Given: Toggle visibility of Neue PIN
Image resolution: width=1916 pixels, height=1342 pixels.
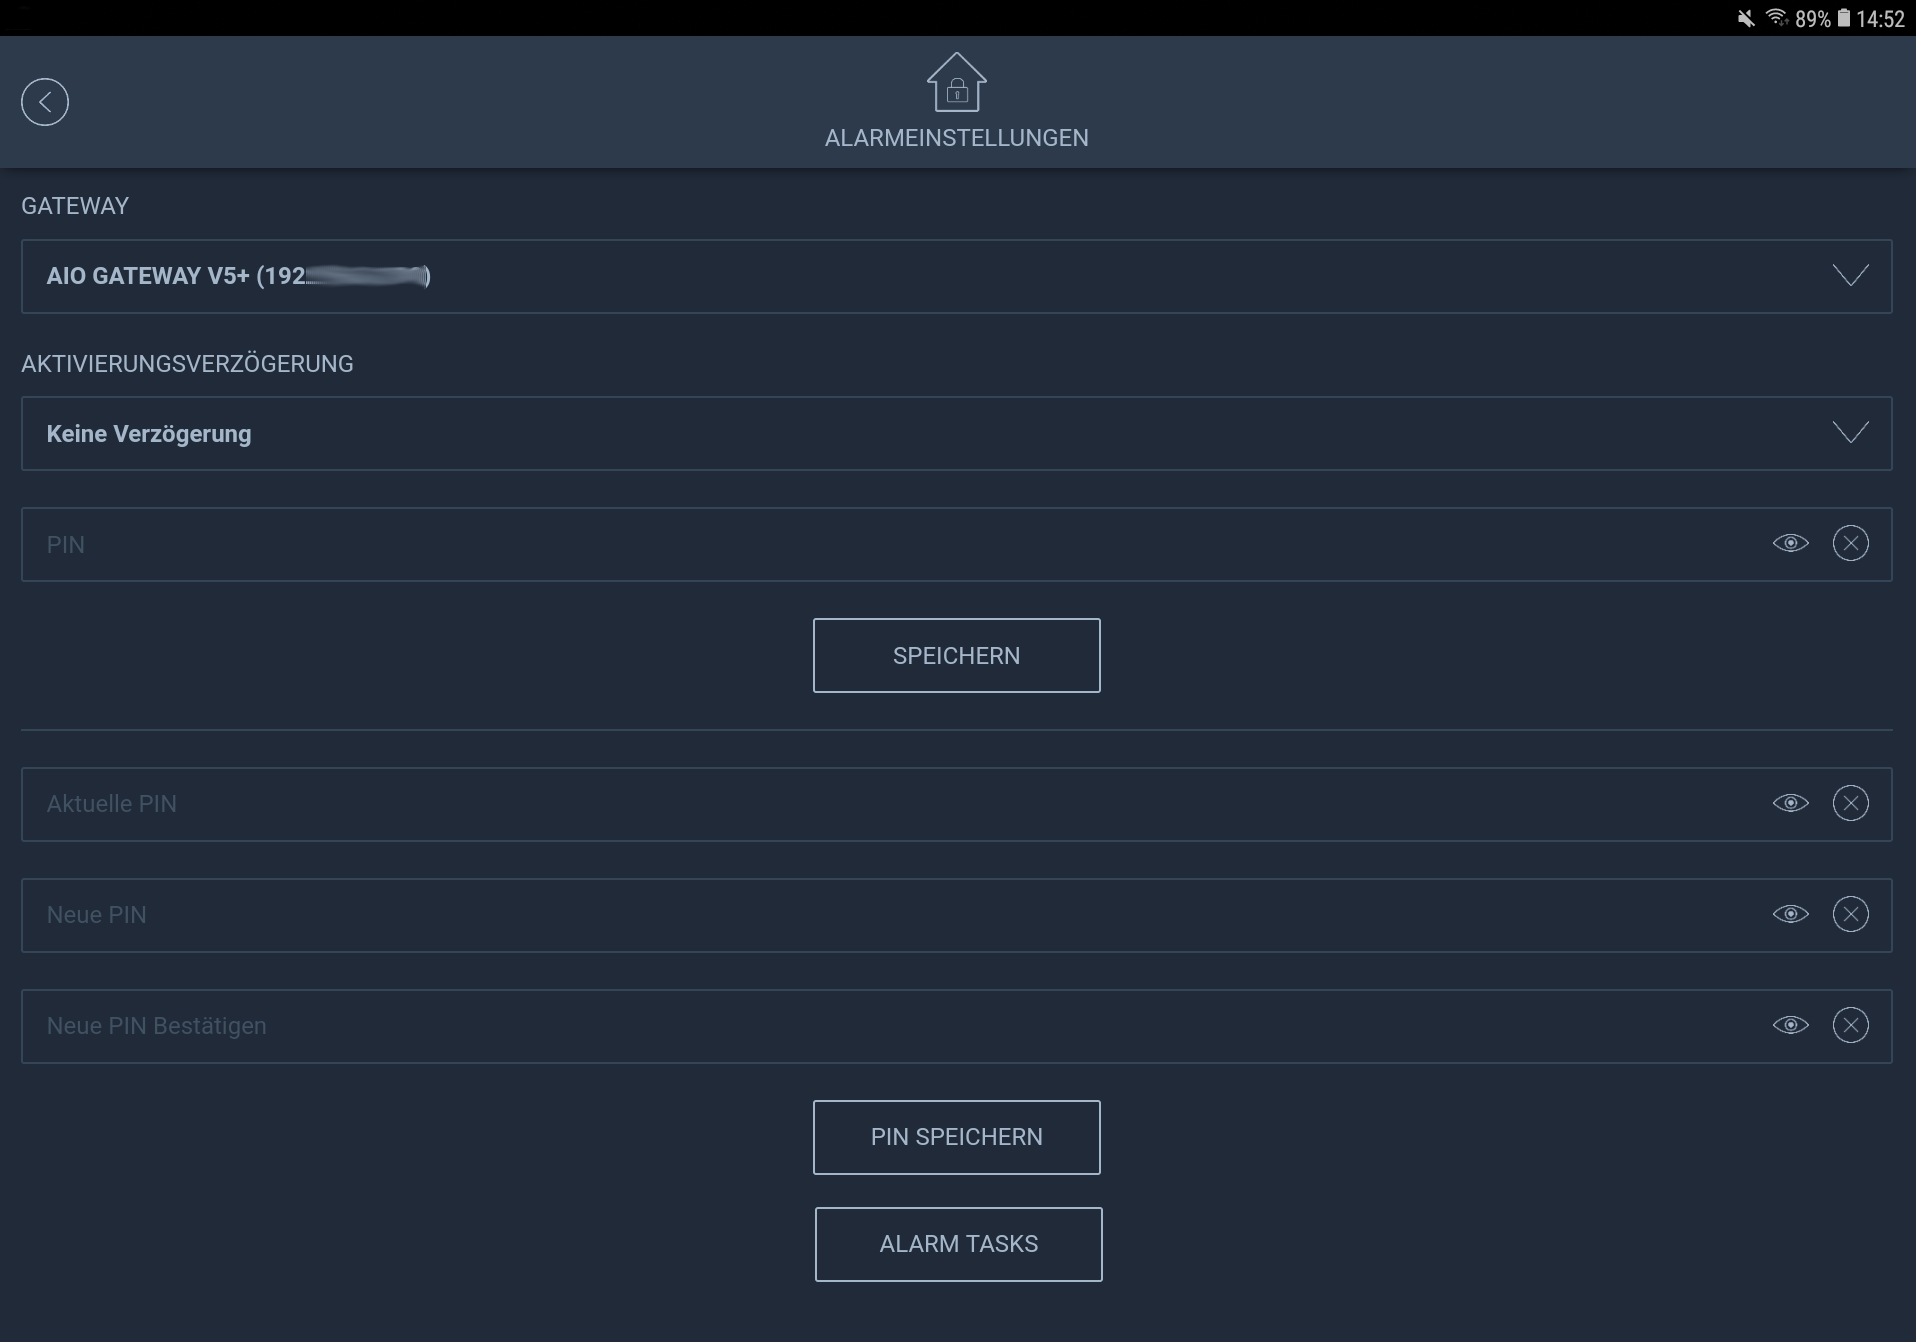Looking at the screenshot, I should pos(1790,915).
